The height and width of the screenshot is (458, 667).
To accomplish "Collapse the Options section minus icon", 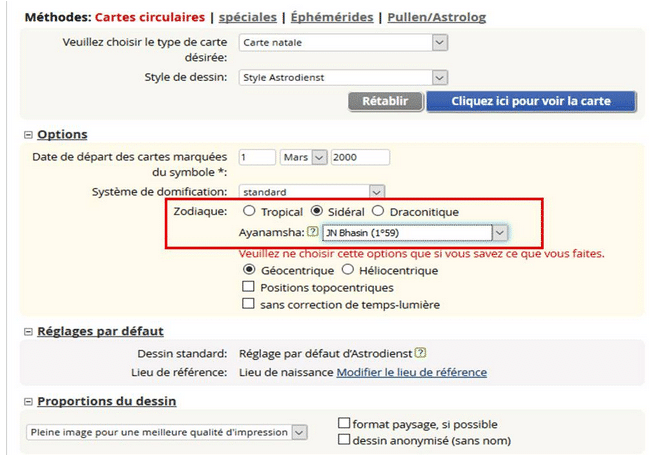I will (29, 135).
